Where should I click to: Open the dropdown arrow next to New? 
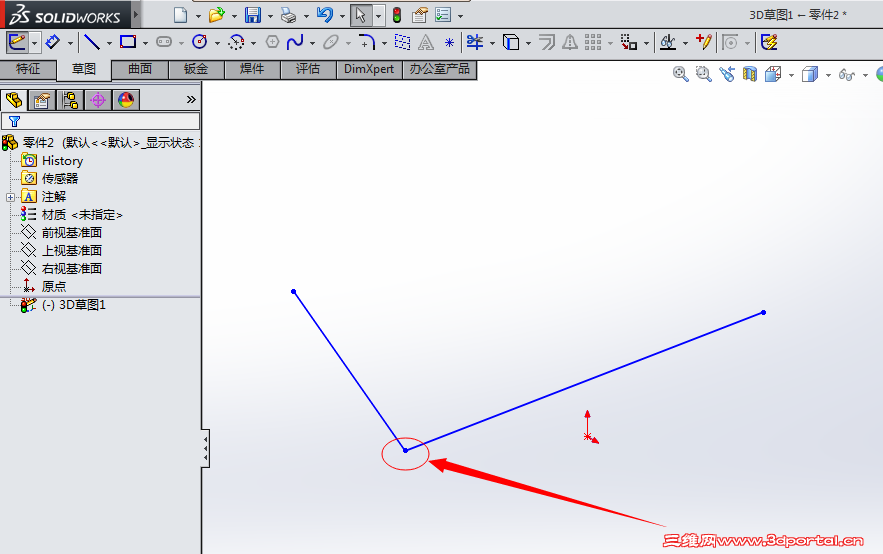(198, 16)
